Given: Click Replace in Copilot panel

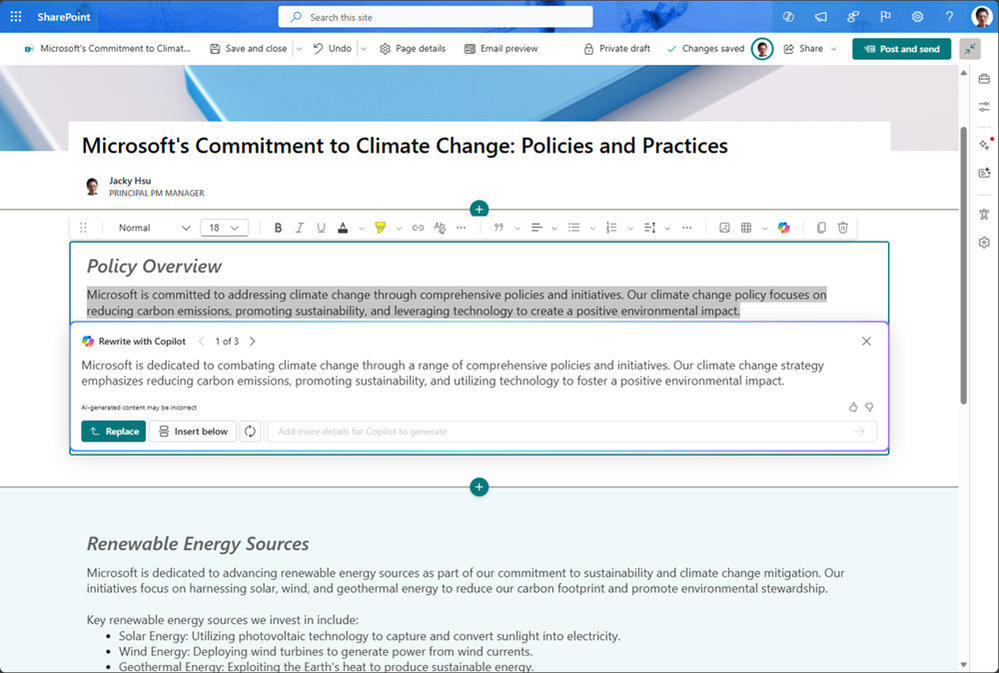Looking at the screenshot, I should [x=113, y=431].
